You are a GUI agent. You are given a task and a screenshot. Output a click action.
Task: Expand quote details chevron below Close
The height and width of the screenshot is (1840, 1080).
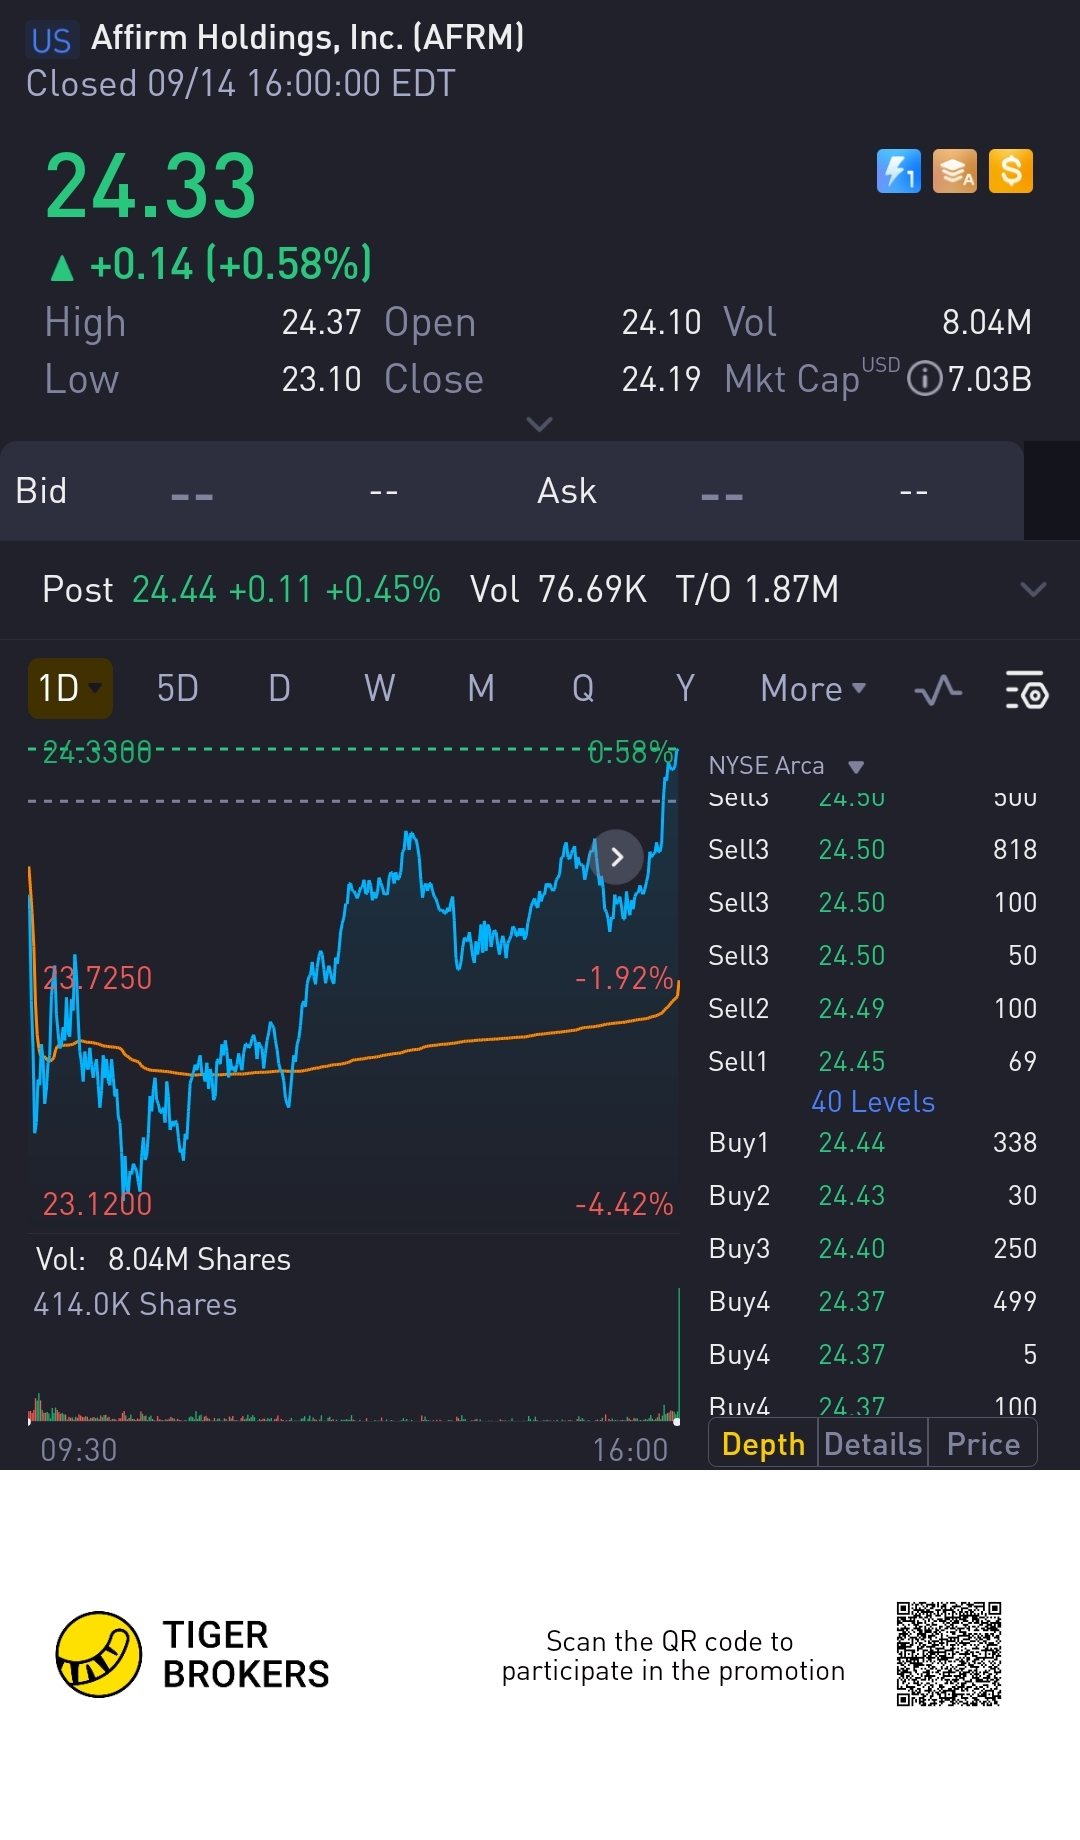tap(539, 425)
